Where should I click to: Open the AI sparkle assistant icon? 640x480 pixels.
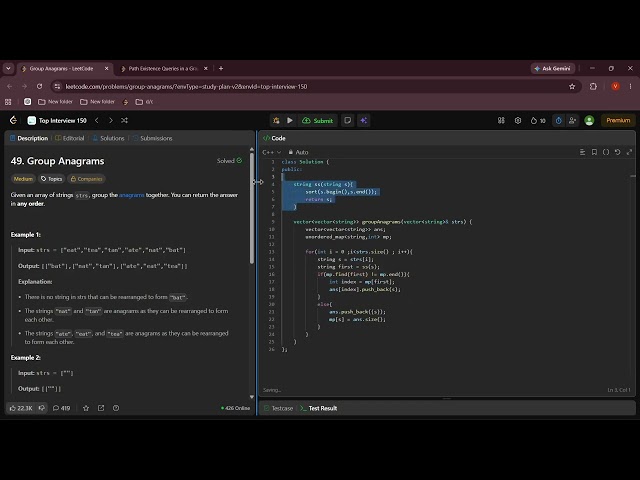click(x=364, y=120)
